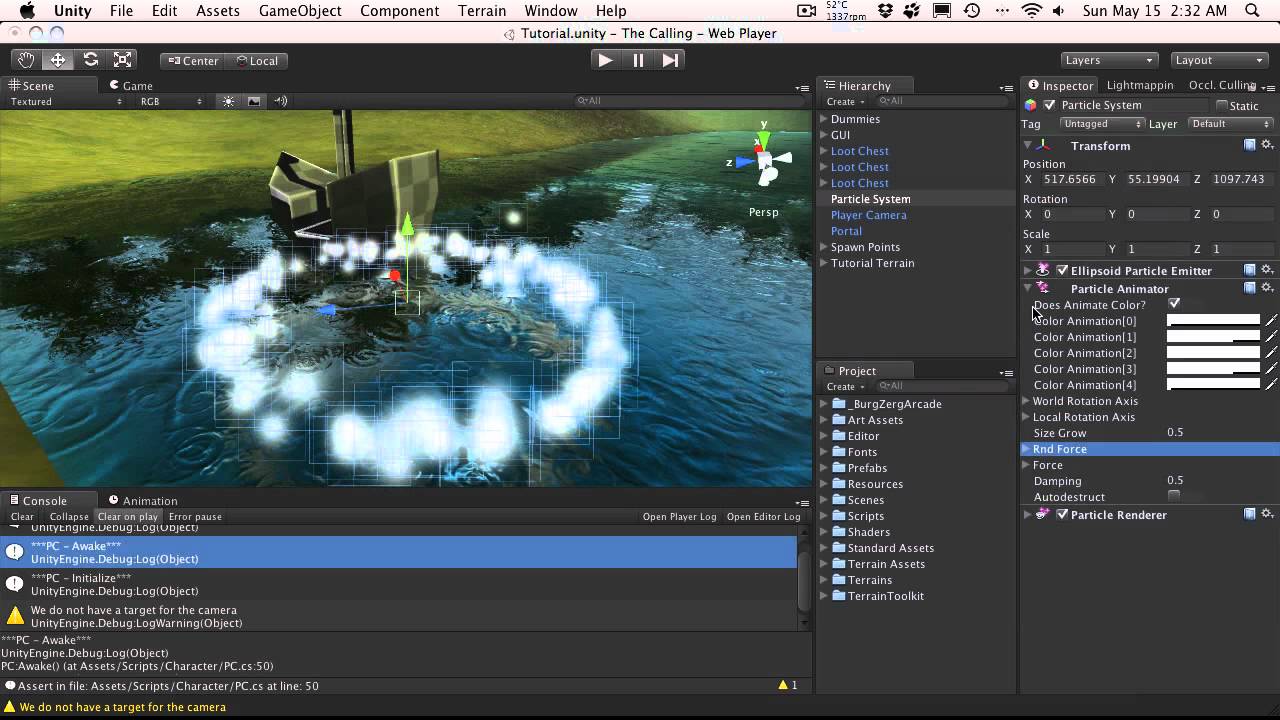The width and height of the screenshot is (1280, 720).
Task: Click Color Animation[3] color swatch
Action: (x=1214, y=369)
